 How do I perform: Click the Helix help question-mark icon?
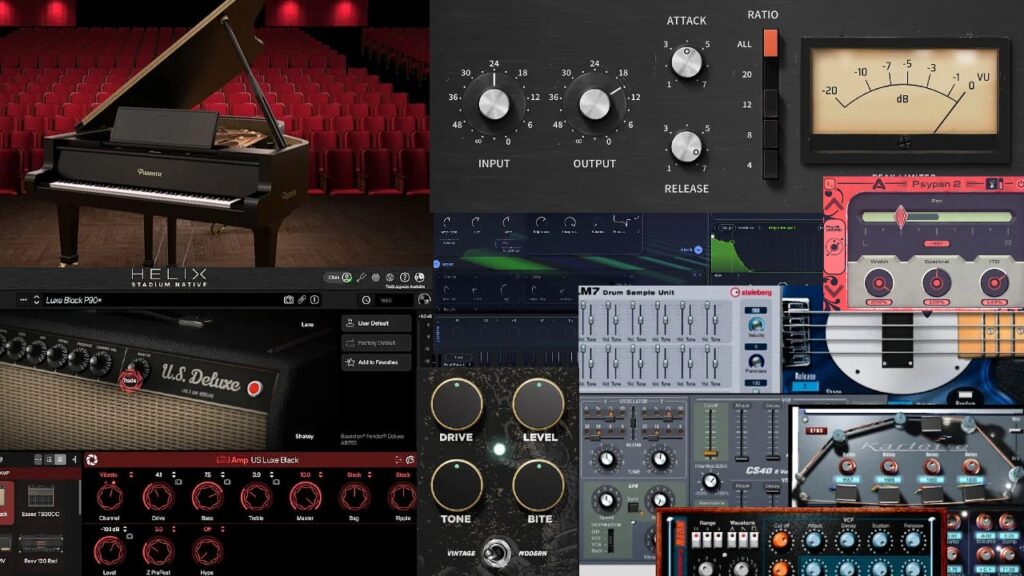coord(404,278)
